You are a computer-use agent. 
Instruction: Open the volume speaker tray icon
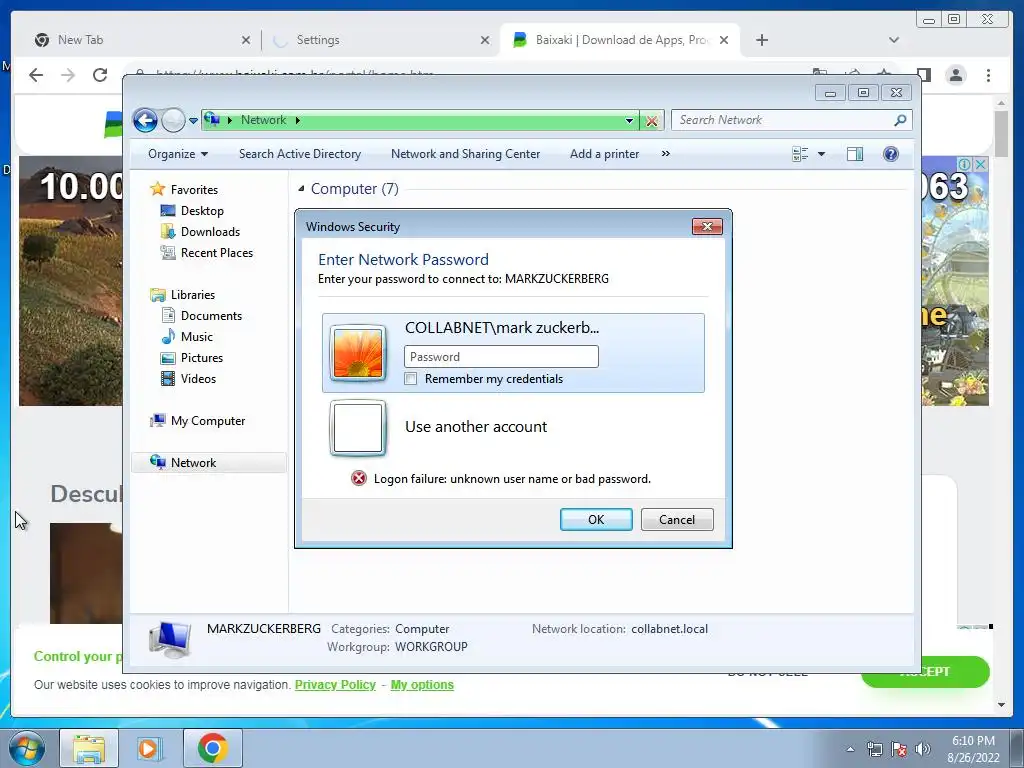(923, 749)
